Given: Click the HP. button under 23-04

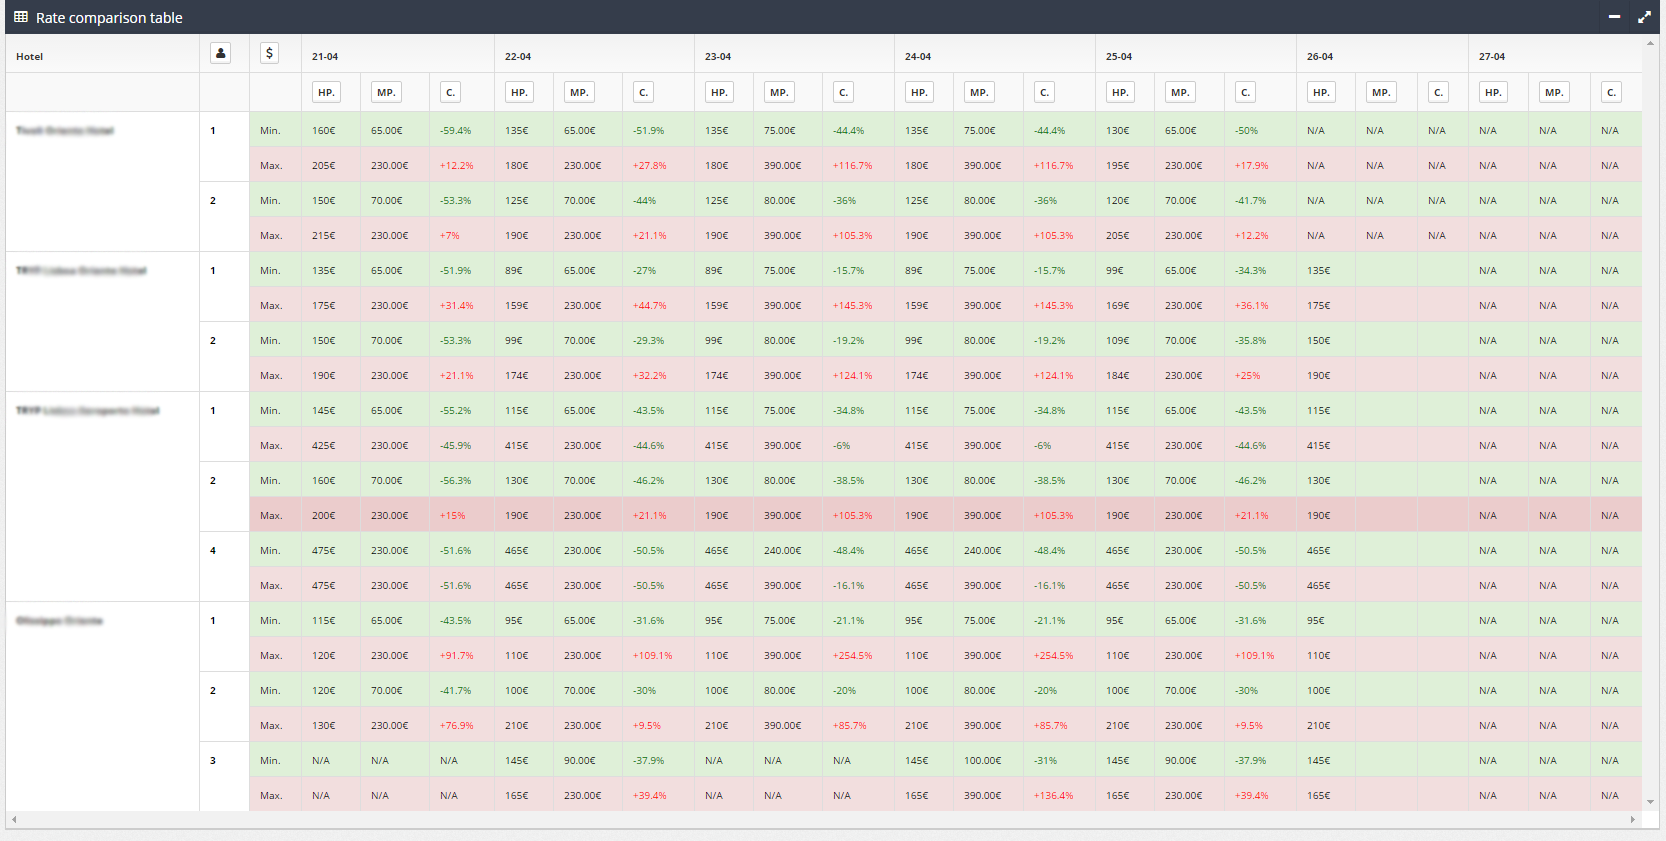Looking at the screenshot, I should (719, 92).
